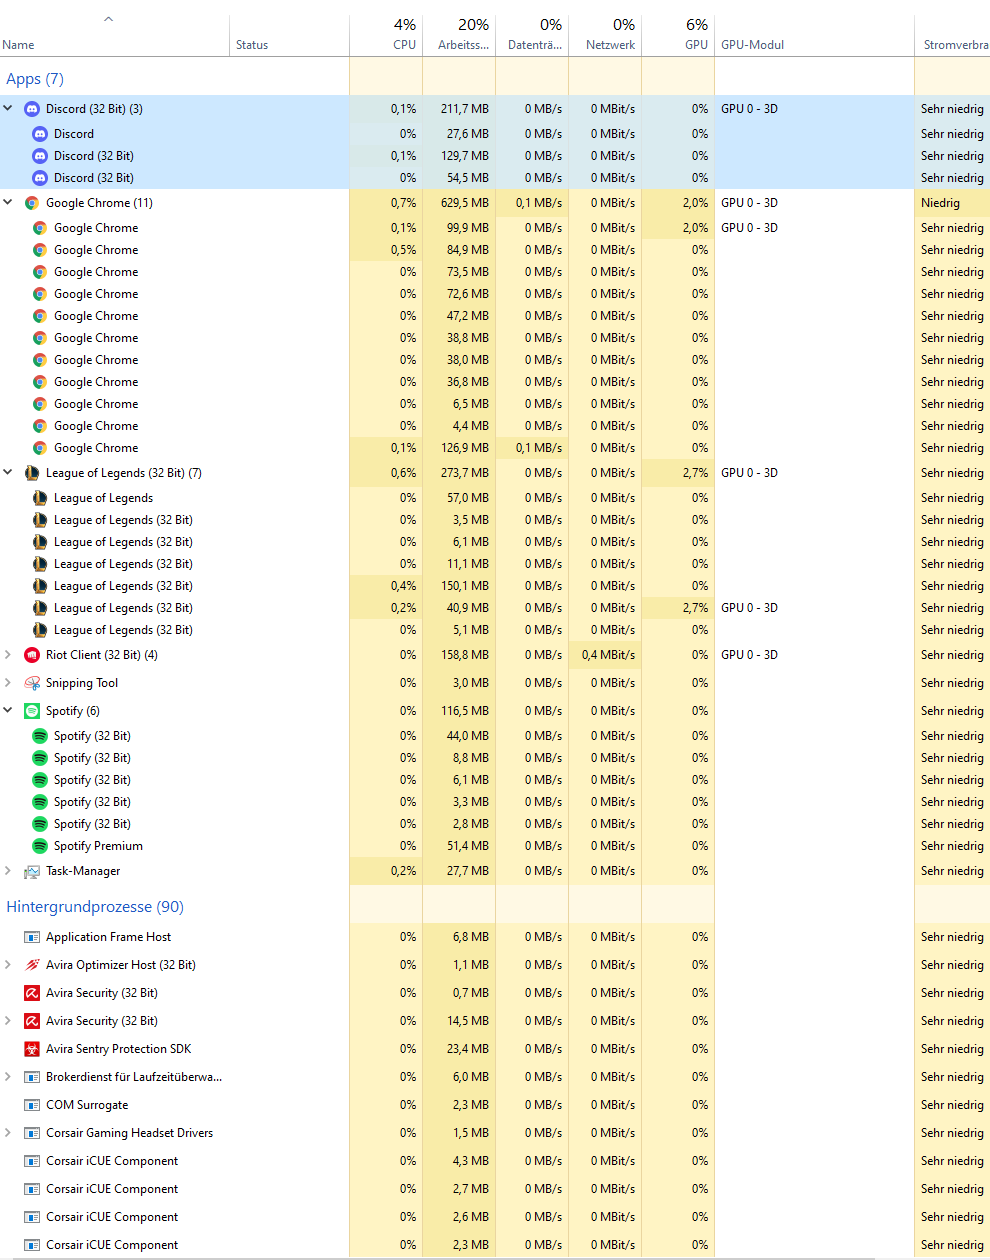Click the Snipping Tool icon
This screenshot has height=1260, width=990.
pos(32,683)
